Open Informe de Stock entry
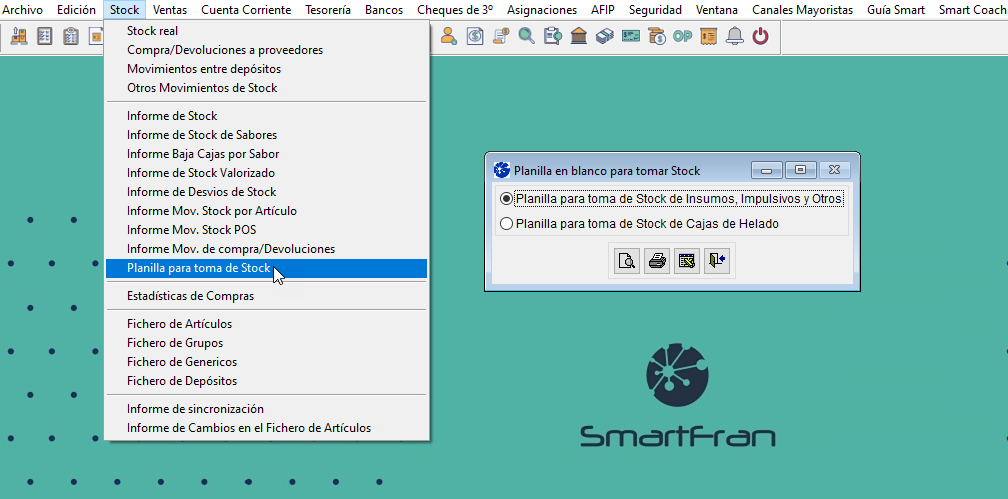 pyautogui.click(x=266, y=116)
